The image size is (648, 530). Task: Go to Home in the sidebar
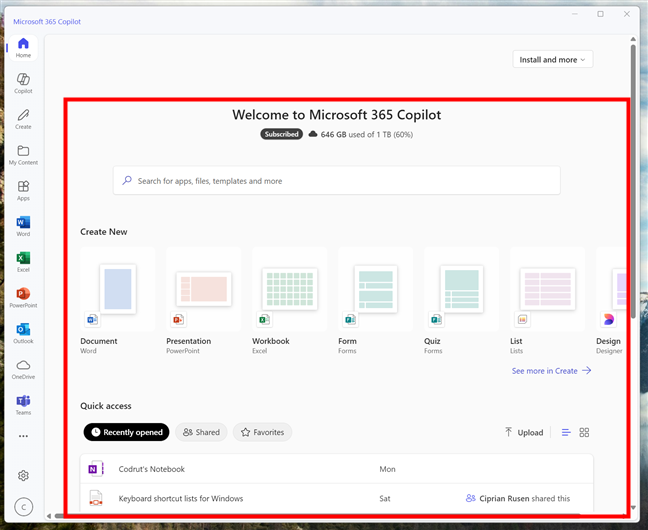point(23,48)
